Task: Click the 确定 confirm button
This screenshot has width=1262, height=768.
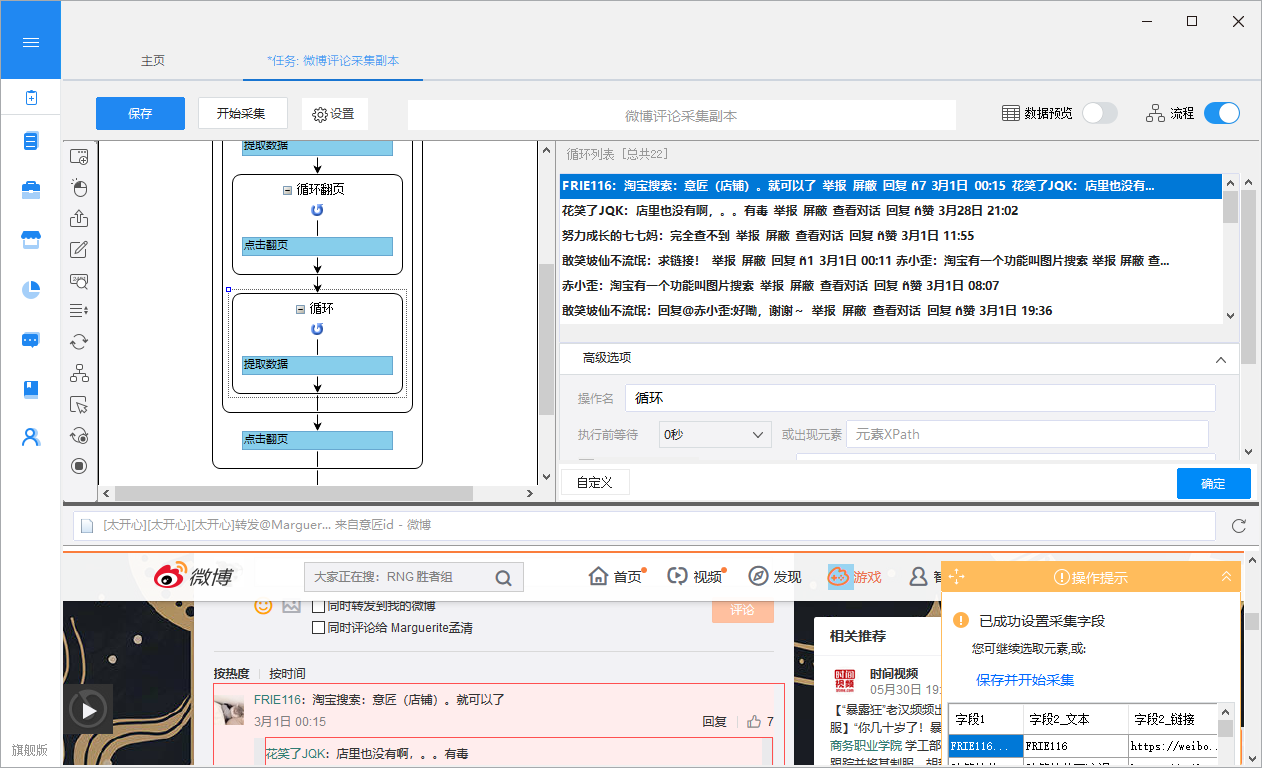Action: (x=1213, y=483)
